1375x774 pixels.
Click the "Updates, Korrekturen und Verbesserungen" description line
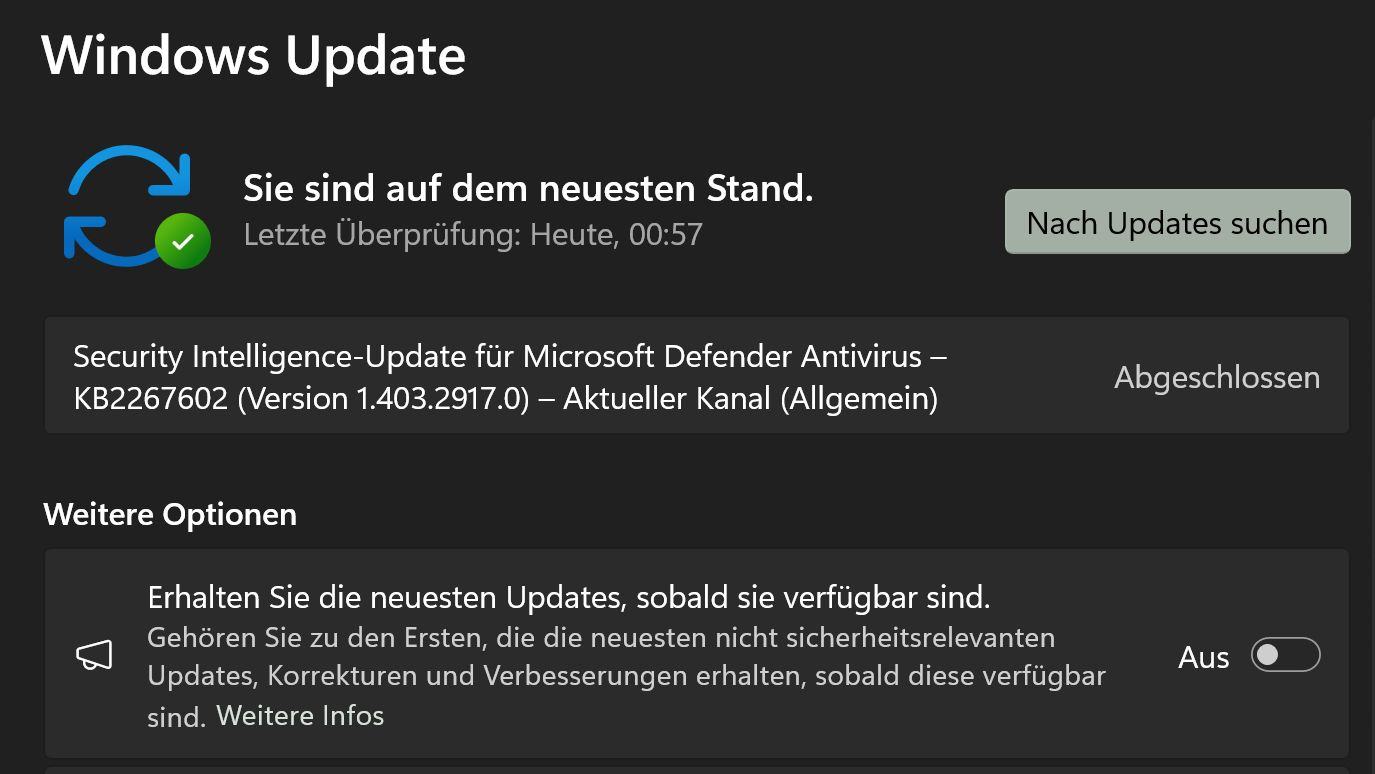click(x=475, y=676)
